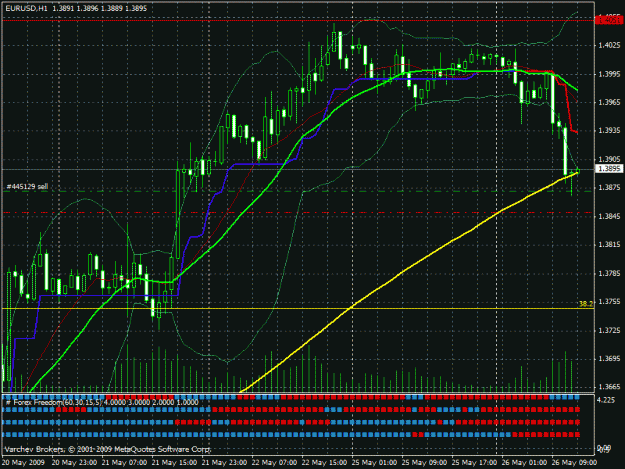Click the 1.3785 price axis label

609,273
